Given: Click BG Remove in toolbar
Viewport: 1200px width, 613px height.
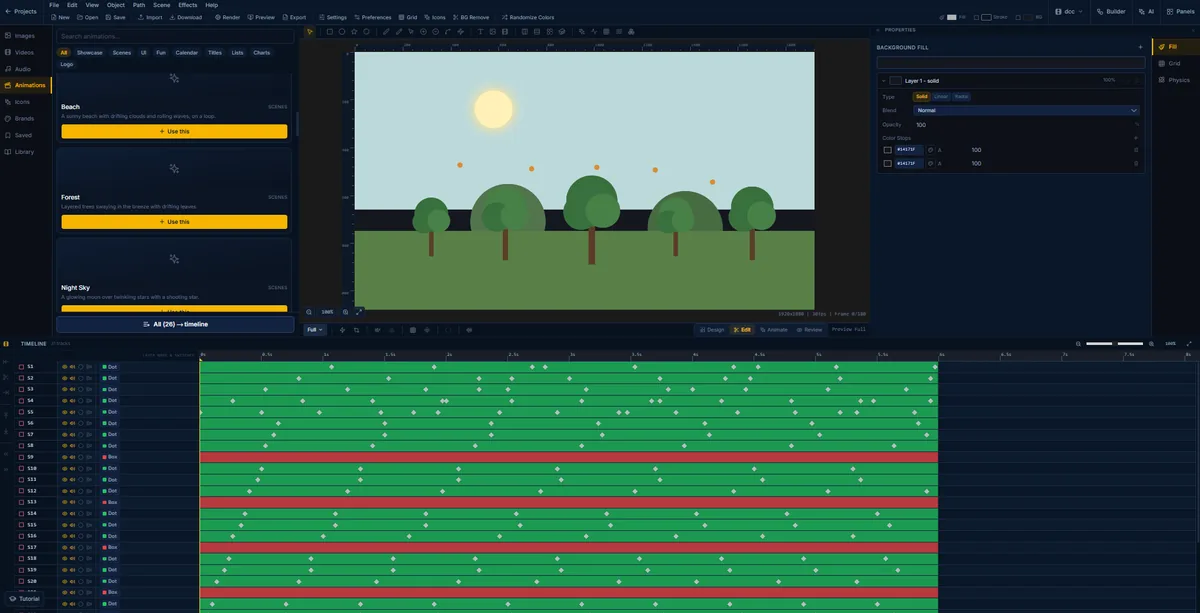Looking at the screenshot, I should tap(471, 17).
